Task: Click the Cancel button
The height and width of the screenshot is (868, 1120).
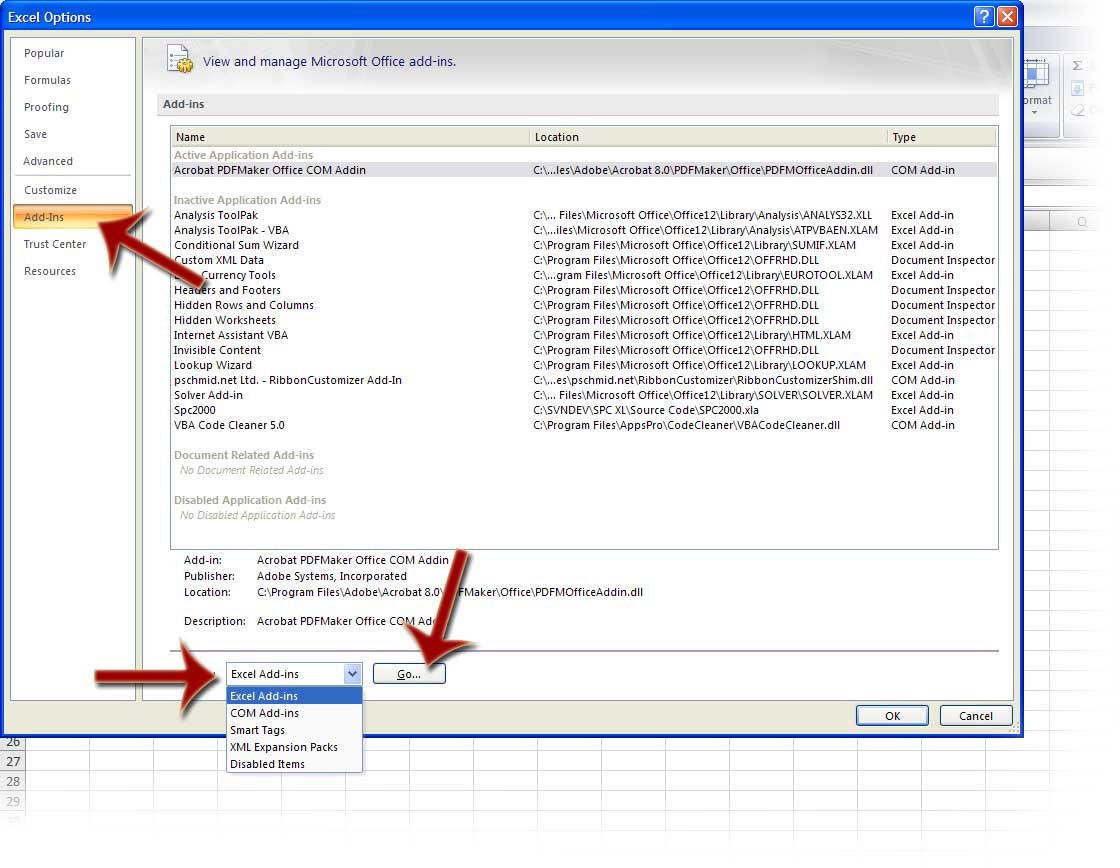Action: (x=975, y=715)
